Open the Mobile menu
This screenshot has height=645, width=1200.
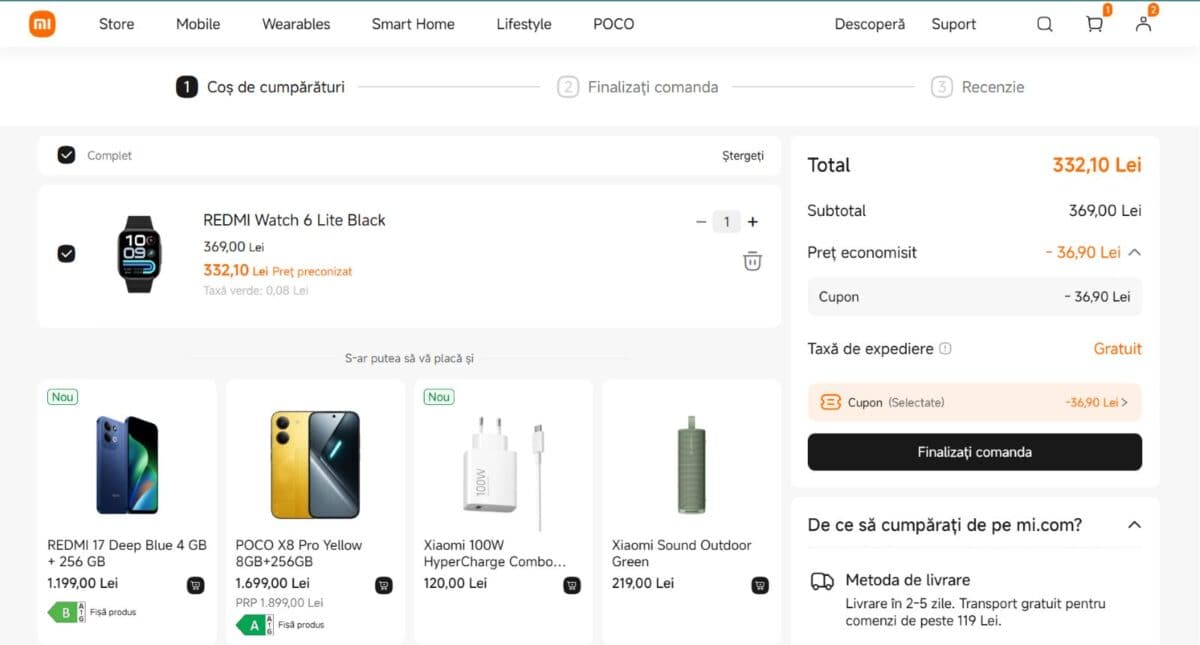(x=198, y=24)
